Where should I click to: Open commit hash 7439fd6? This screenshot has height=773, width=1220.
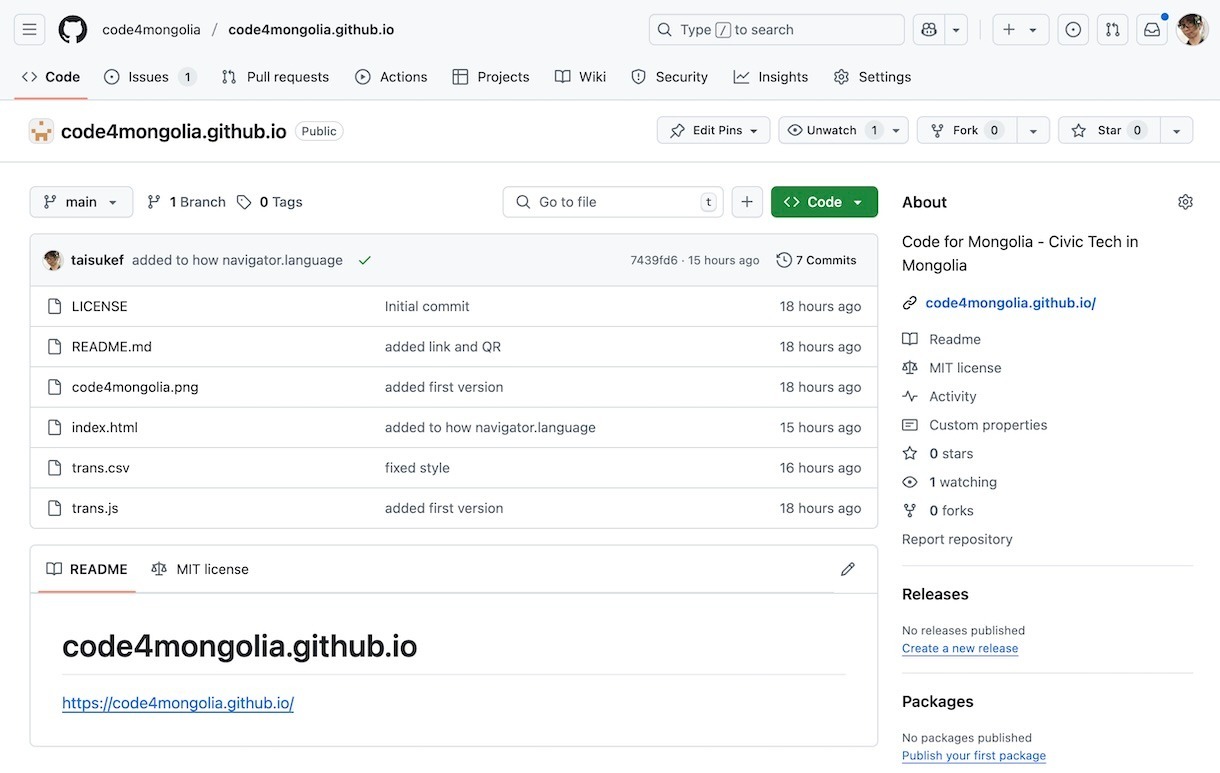tap(654, 260)
